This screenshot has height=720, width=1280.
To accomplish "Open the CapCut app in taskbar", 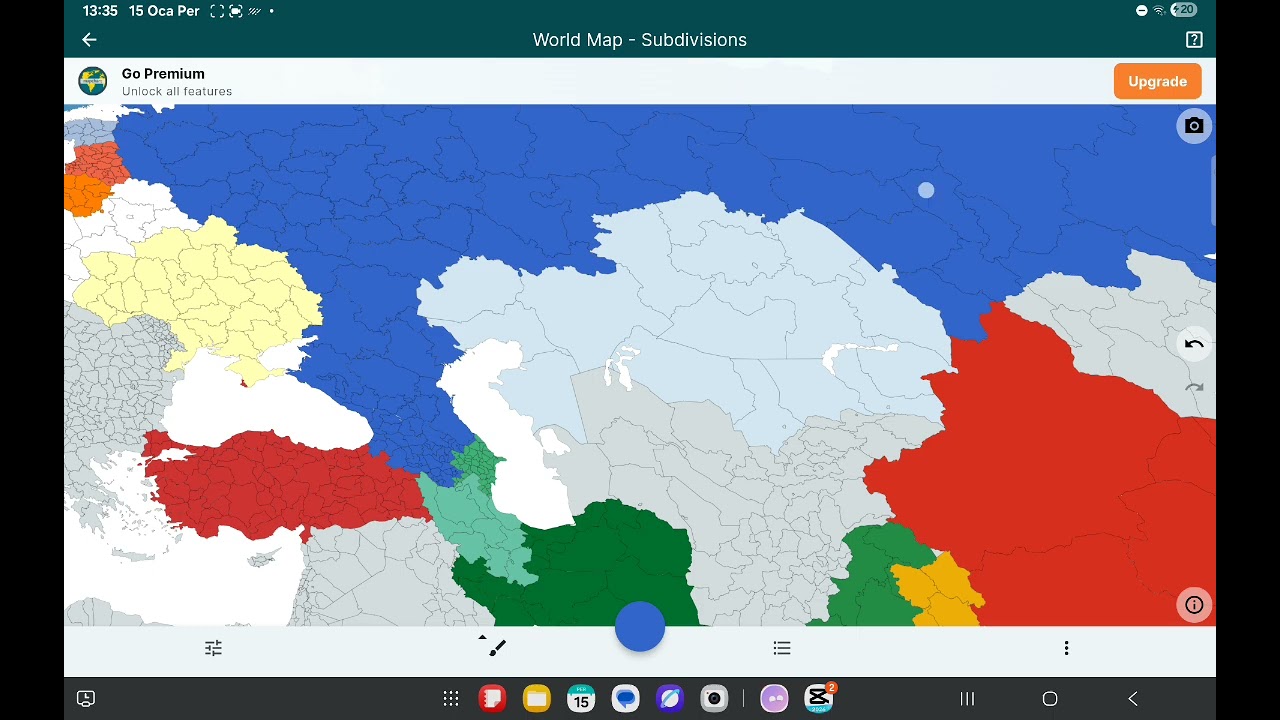I will click(819, 698).
